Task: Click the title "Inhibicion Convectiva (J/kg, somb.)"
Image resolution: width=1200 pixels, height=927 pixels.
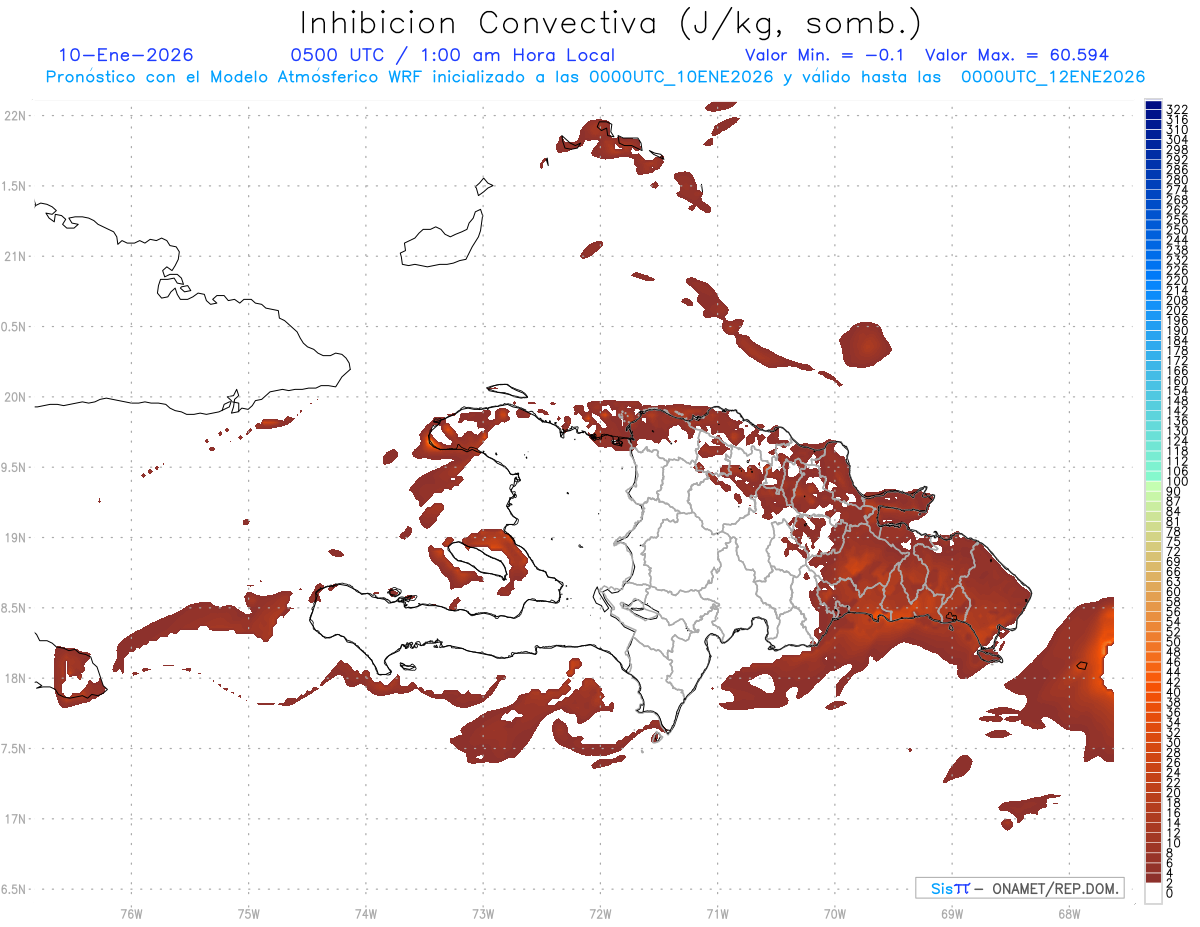Action: tap(611, 23)
